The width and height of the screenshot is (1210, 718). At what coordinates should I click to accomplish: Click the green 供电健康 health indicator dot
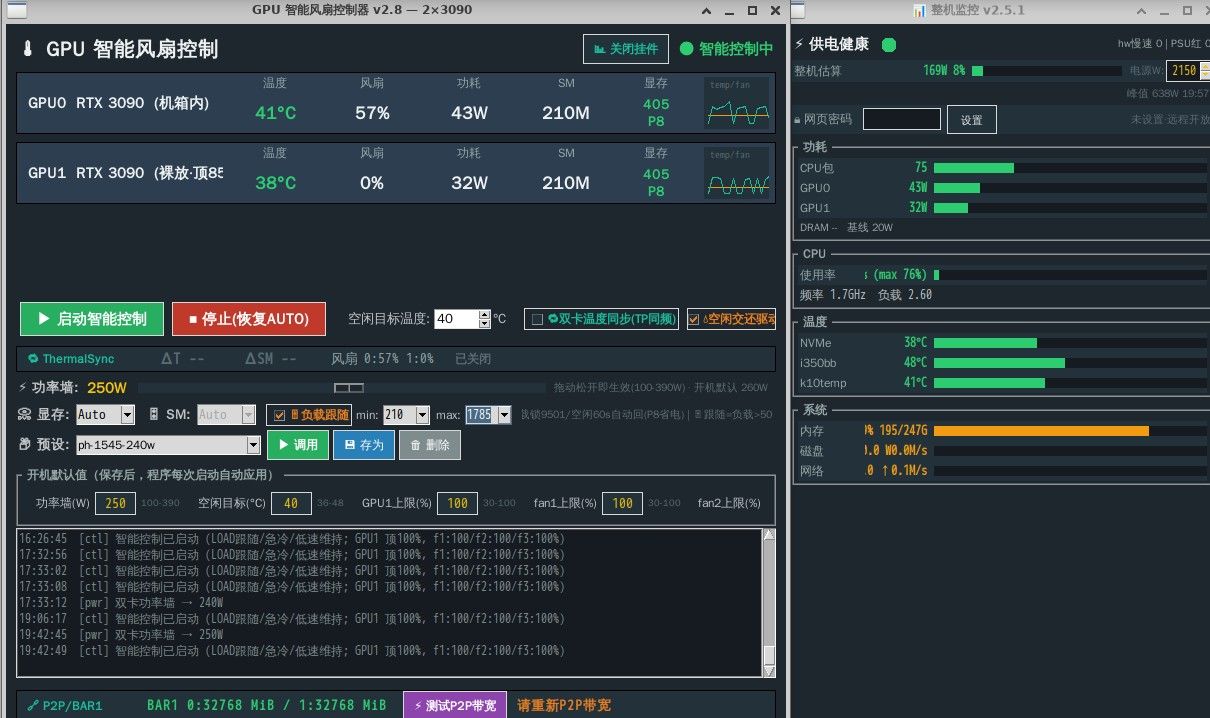point(889,45)
